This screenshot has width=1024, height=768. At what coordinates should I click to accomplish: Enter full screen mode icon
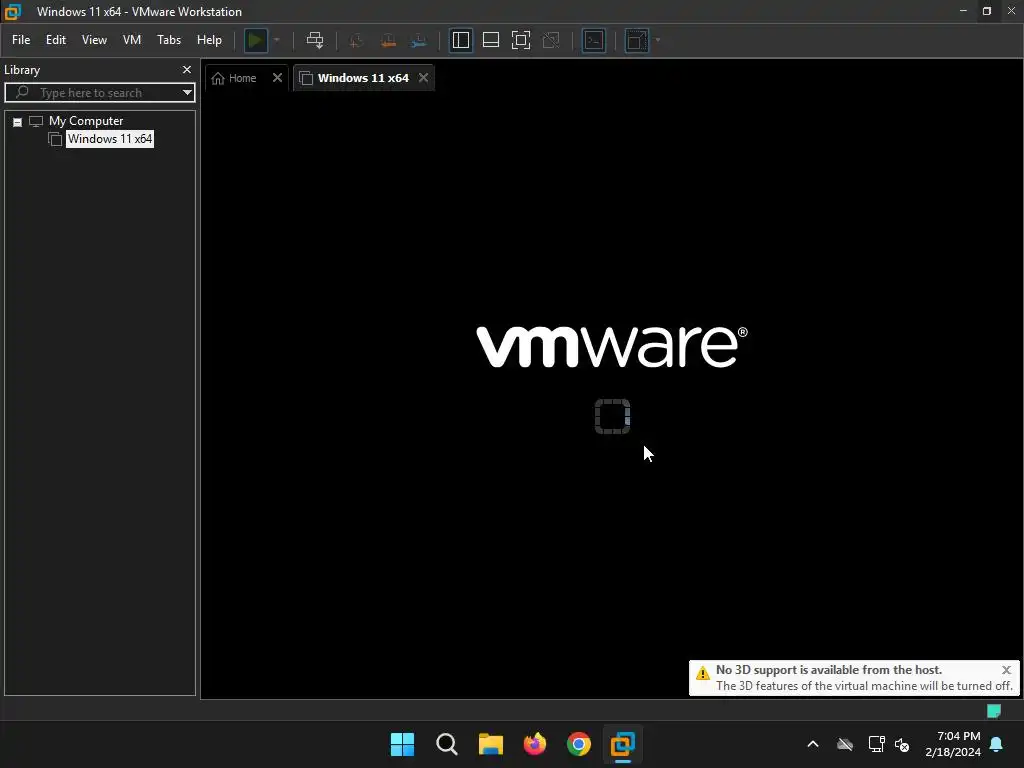coord(520,40)
